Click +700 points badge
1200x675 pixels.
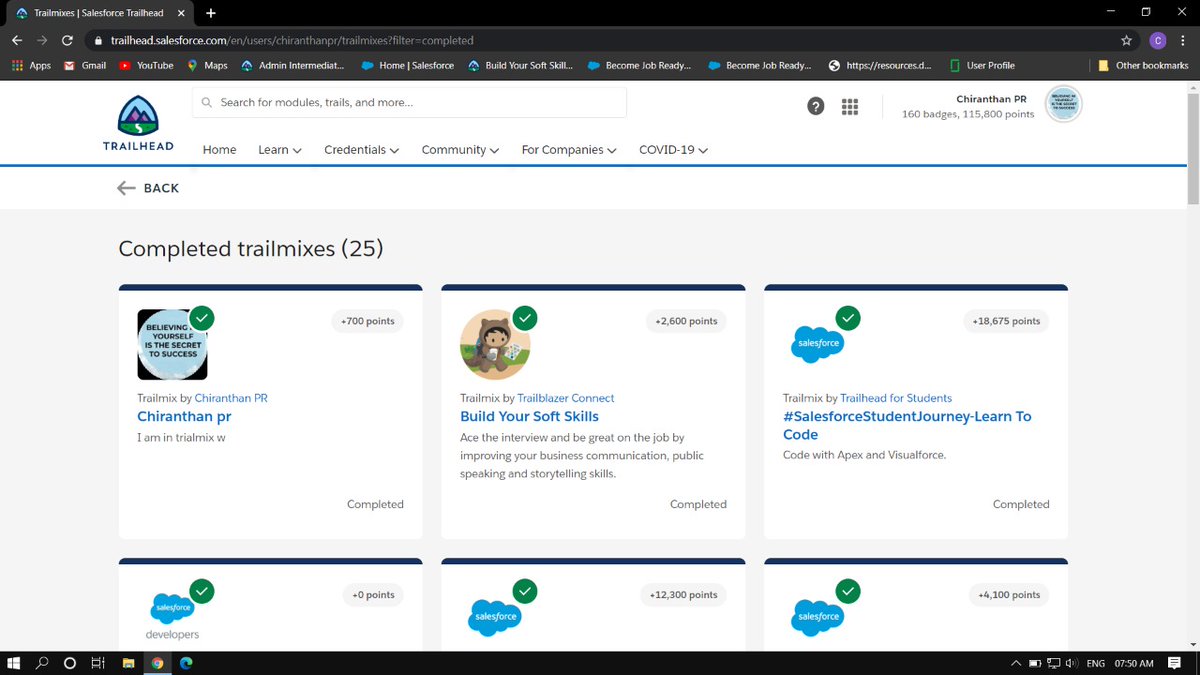[367, 321]
